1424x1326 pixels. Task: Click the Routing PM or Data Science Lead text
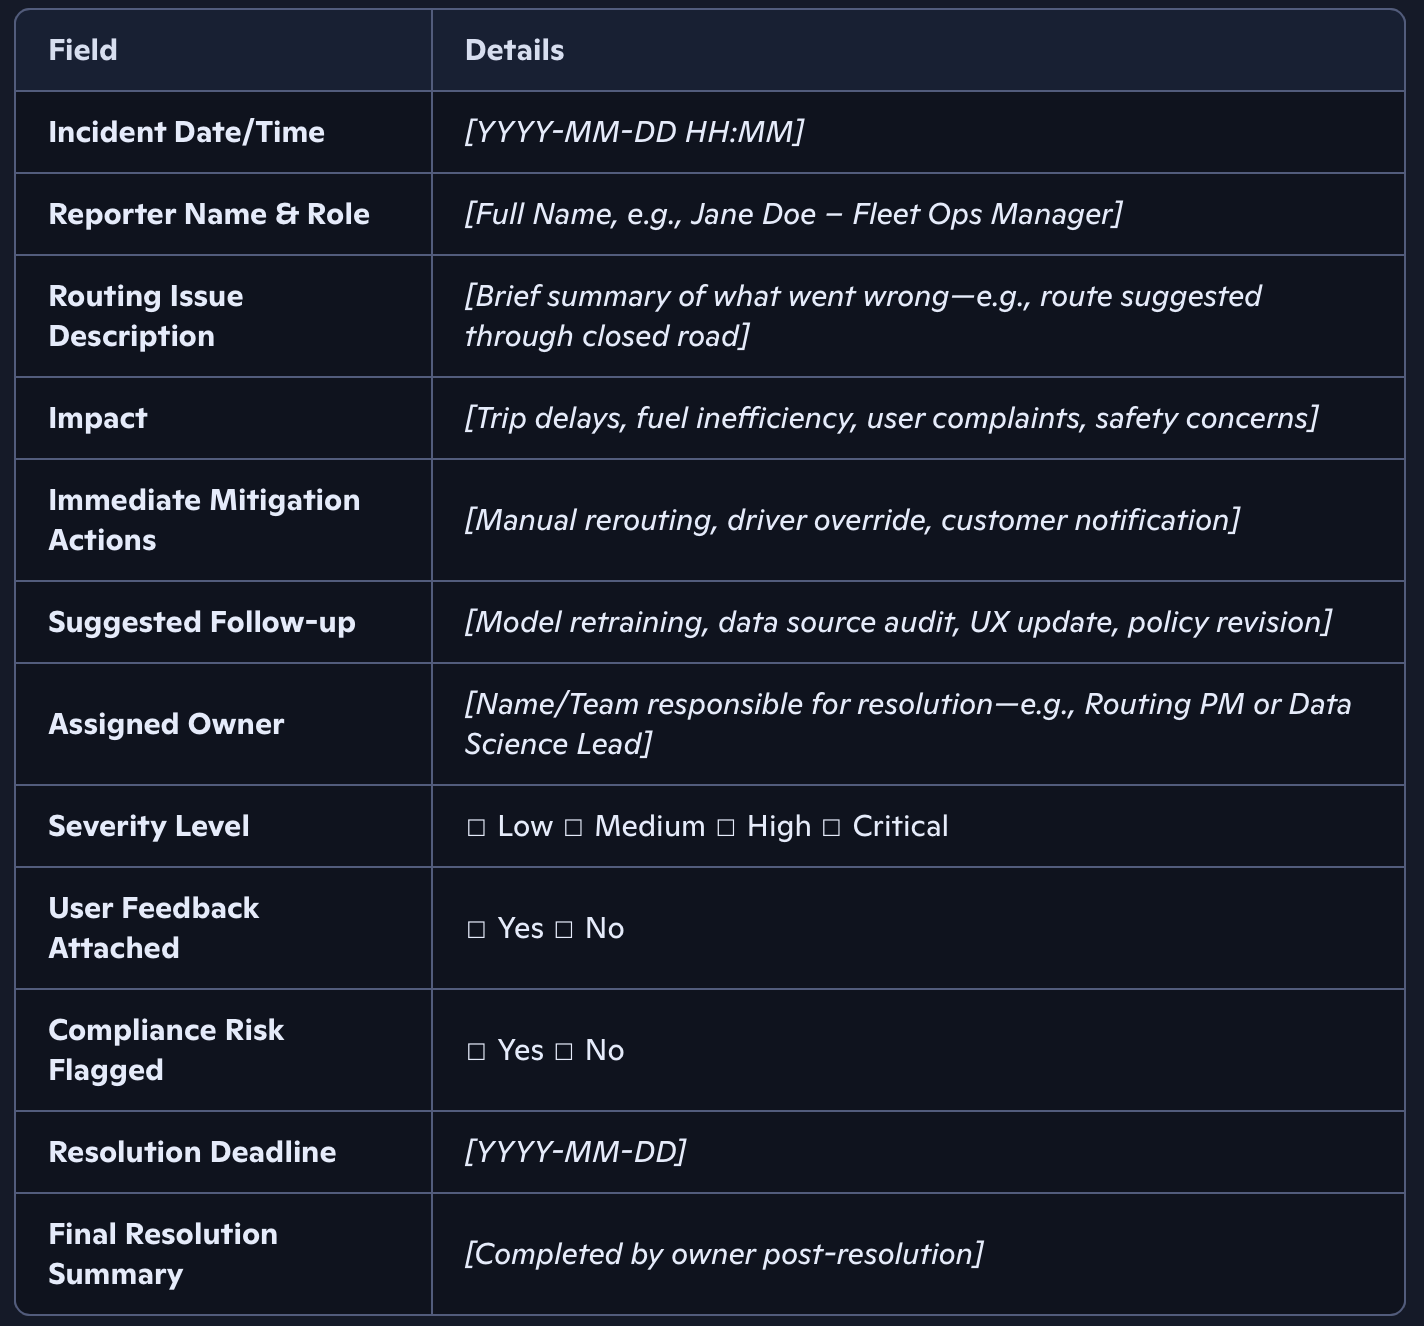point(908,724)
